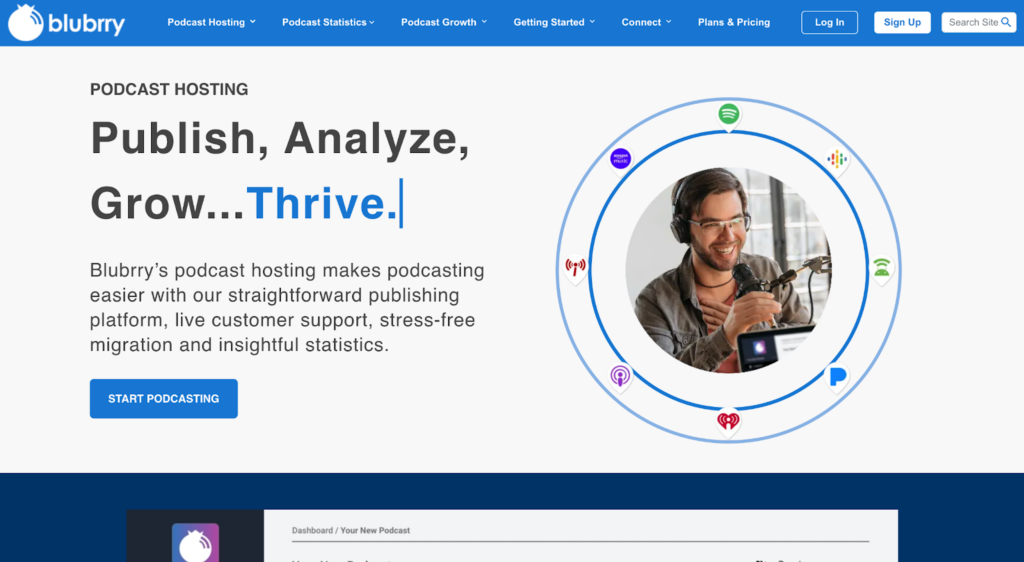Click the red antenna podcast icon
The width and height of the screenshot is (1024, 562).
[575, 266]
